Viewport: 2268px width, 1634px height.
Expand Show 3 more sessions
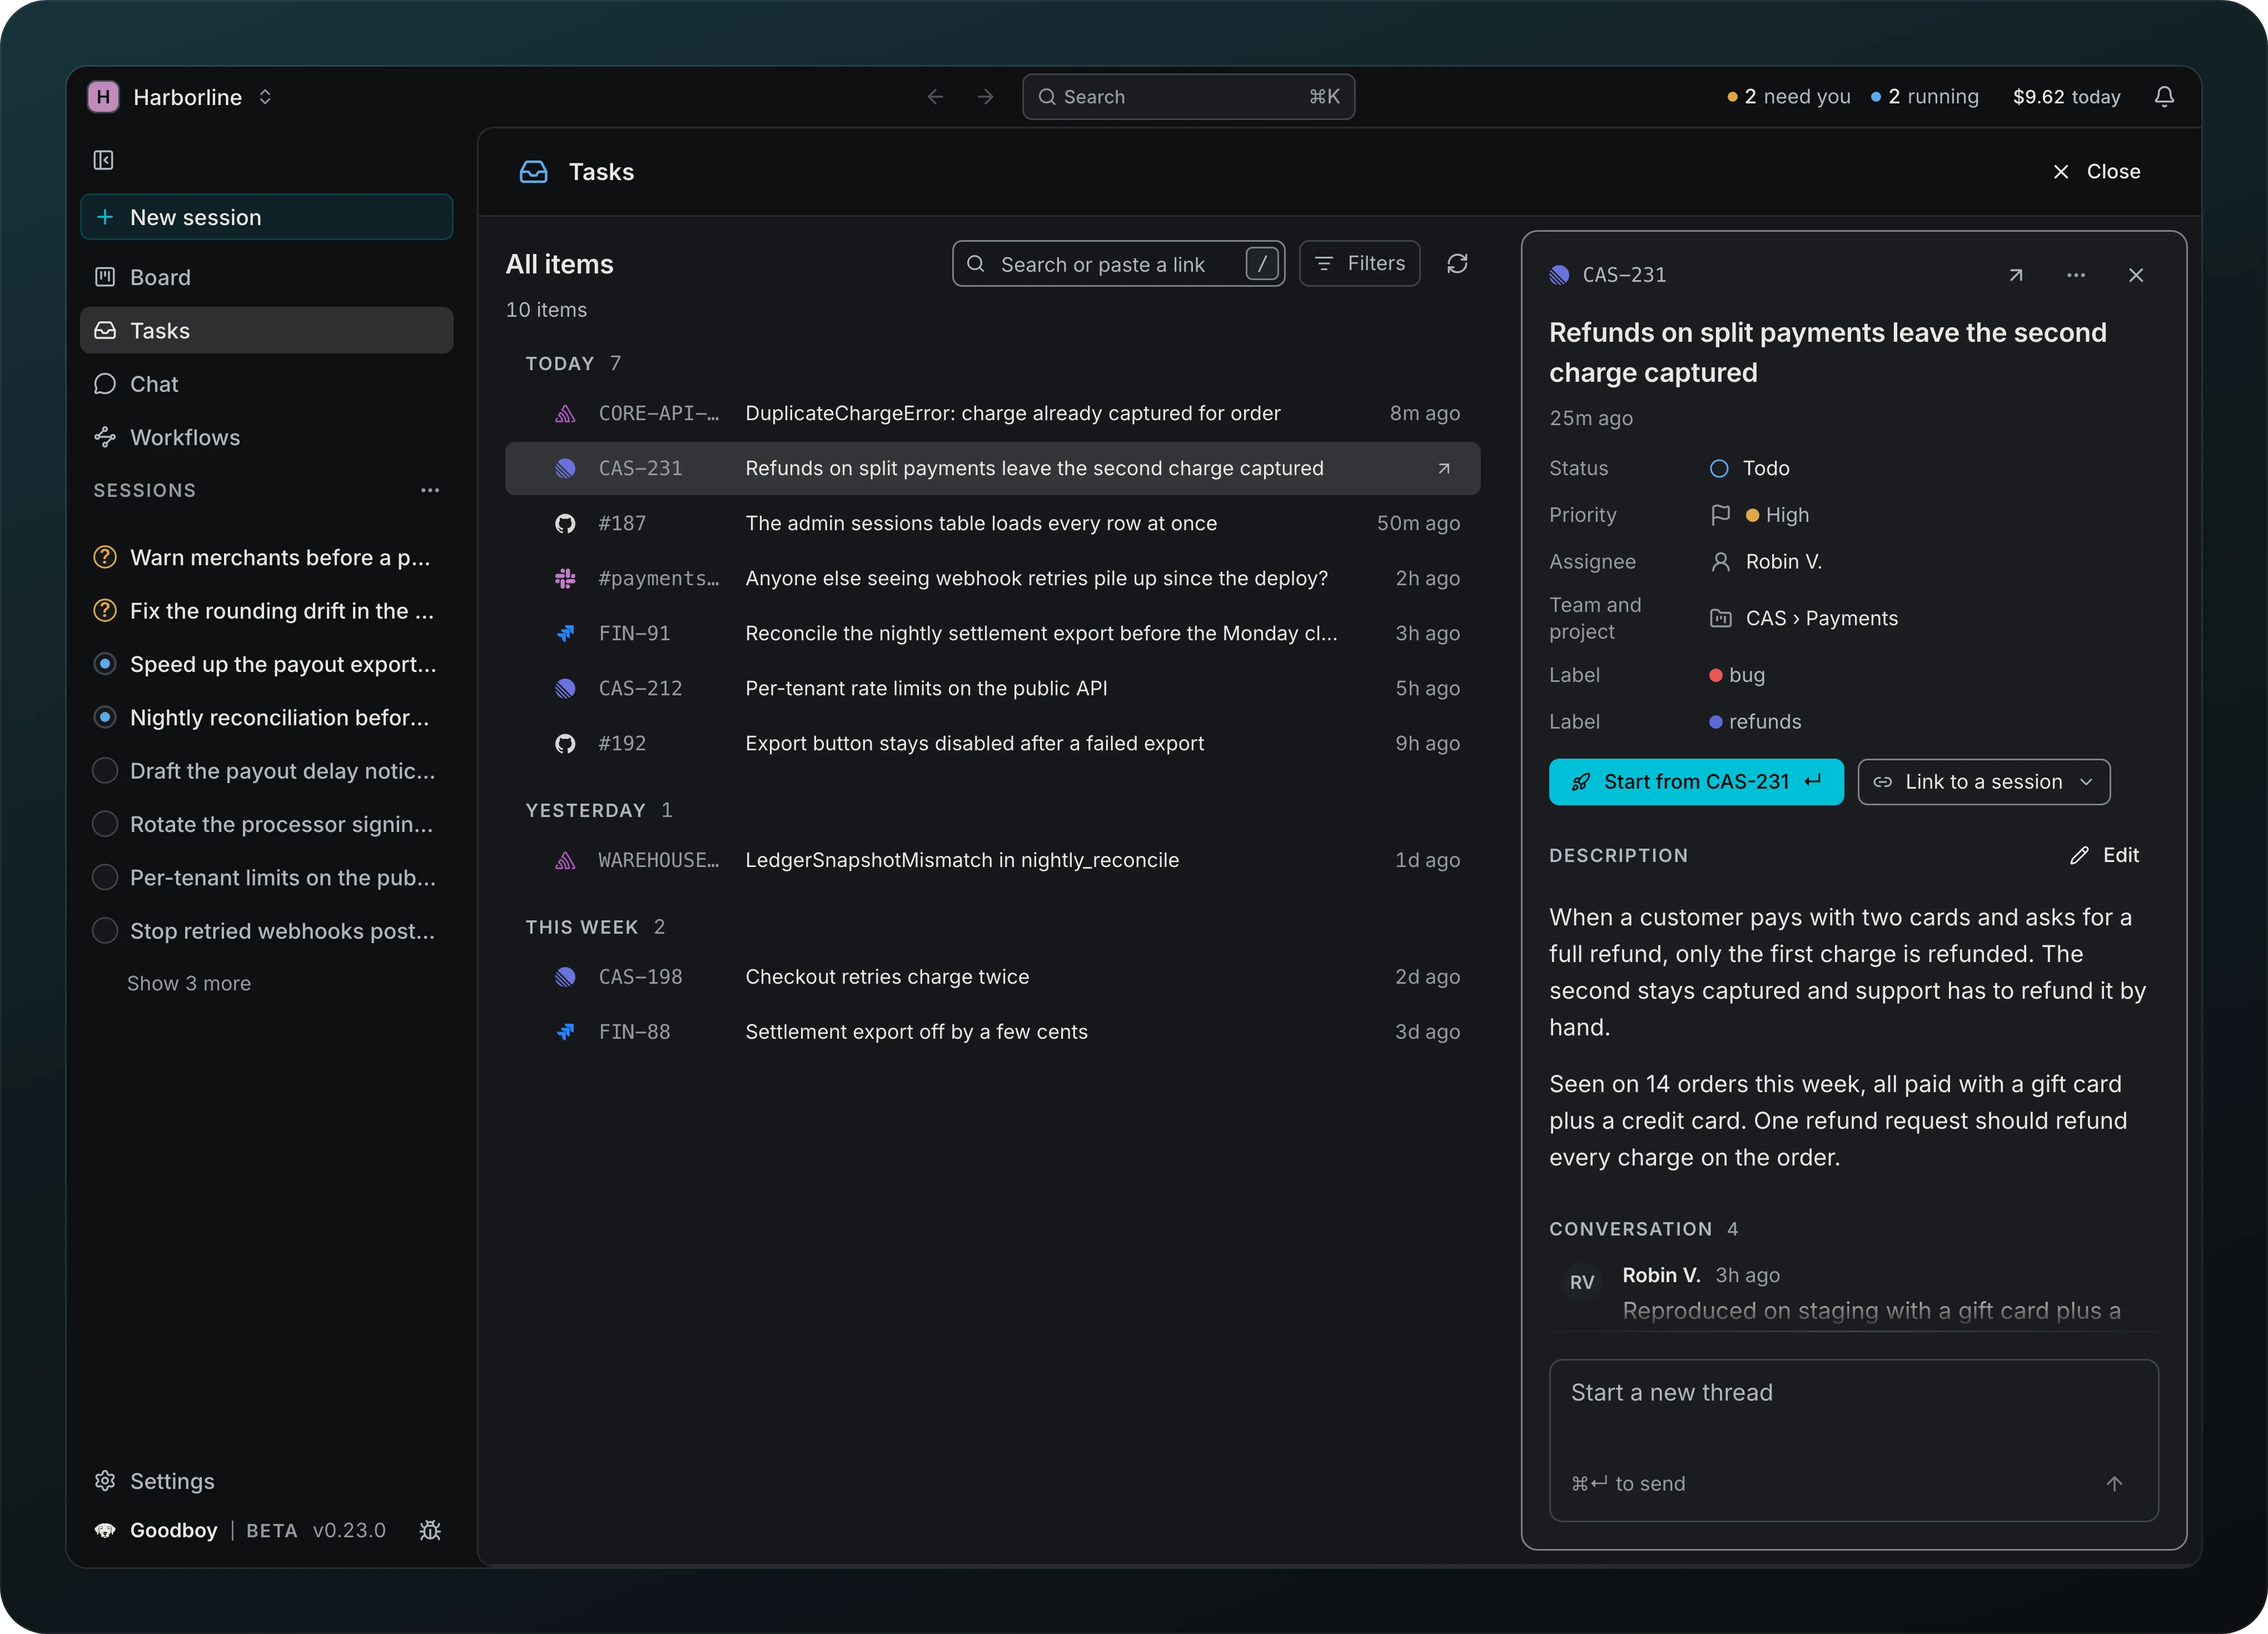coord(189,984)
